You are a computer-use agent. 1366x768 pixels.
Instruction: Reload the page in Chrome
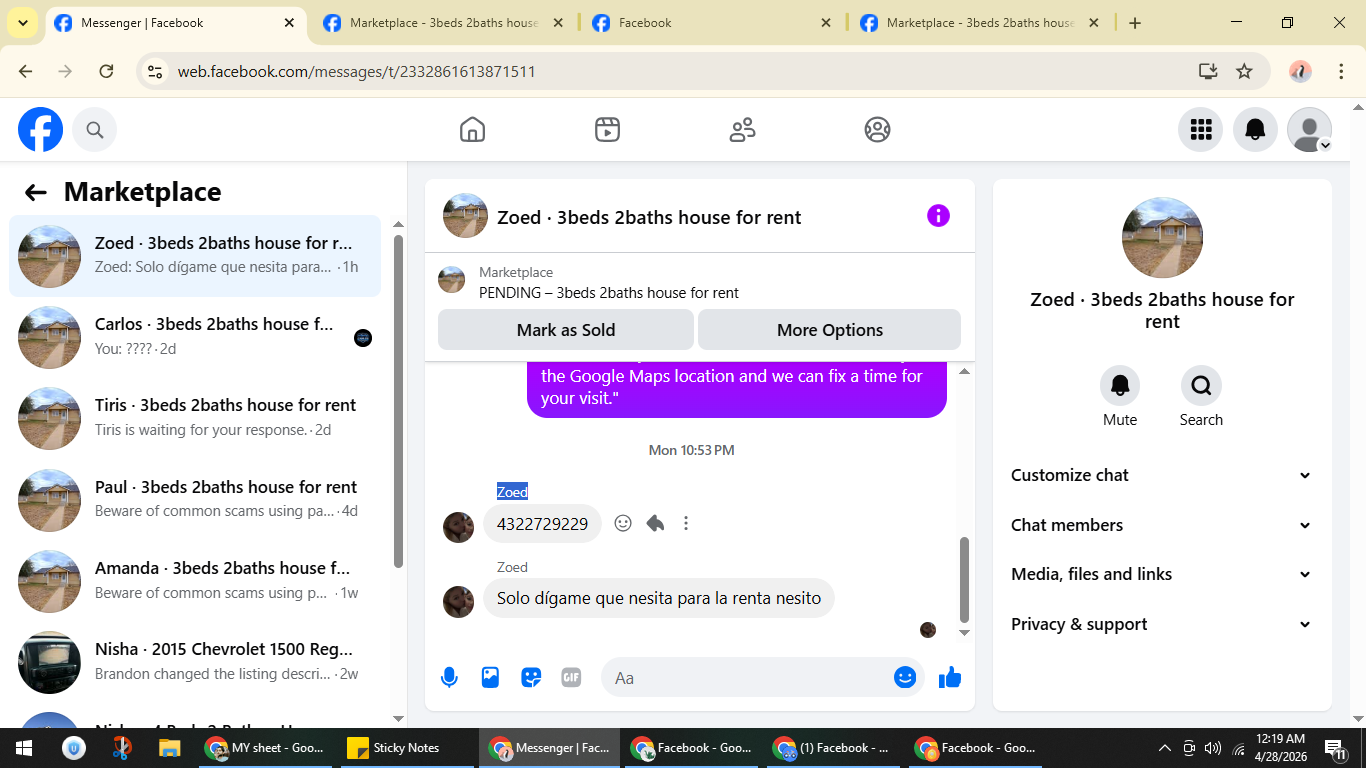(x=106, y=71)
